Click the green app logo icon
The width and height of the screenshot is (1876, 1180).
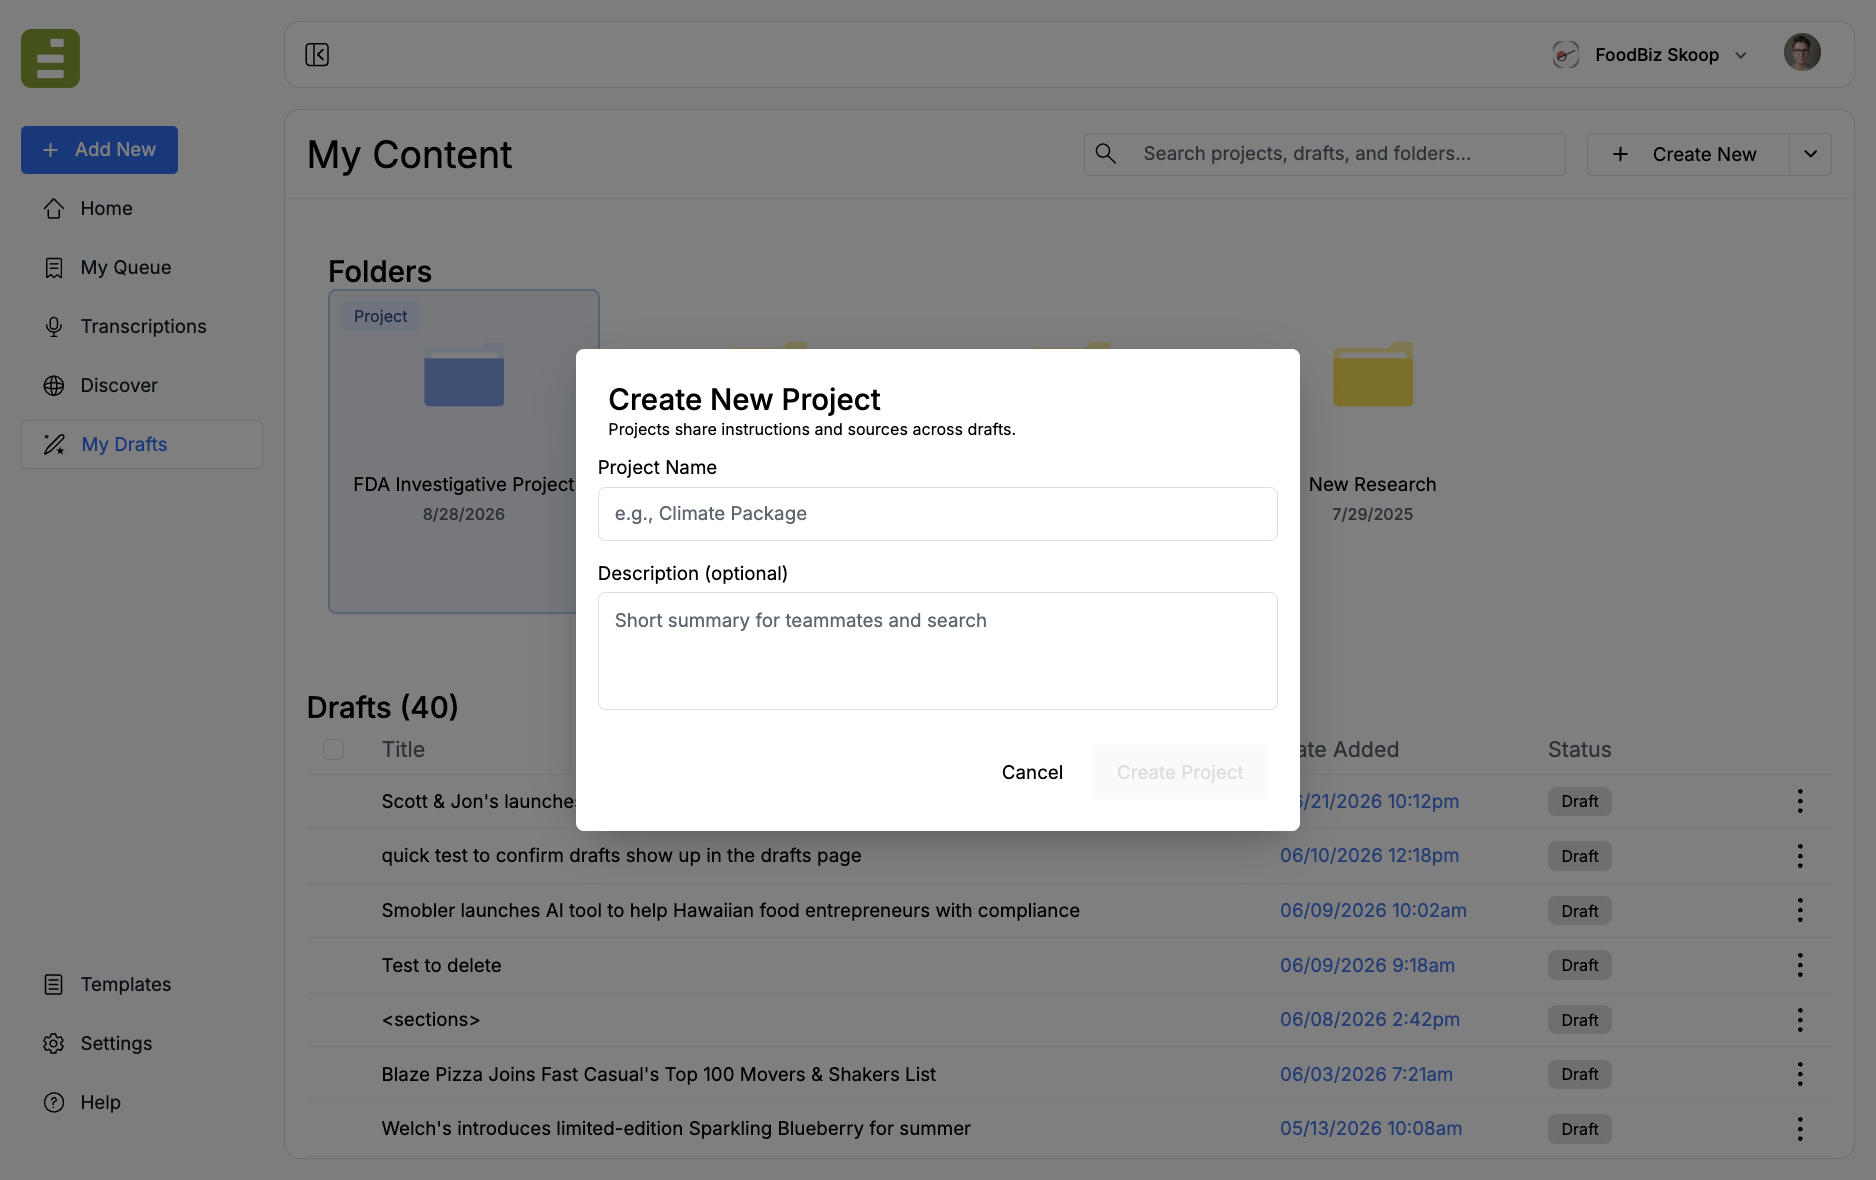50,59
